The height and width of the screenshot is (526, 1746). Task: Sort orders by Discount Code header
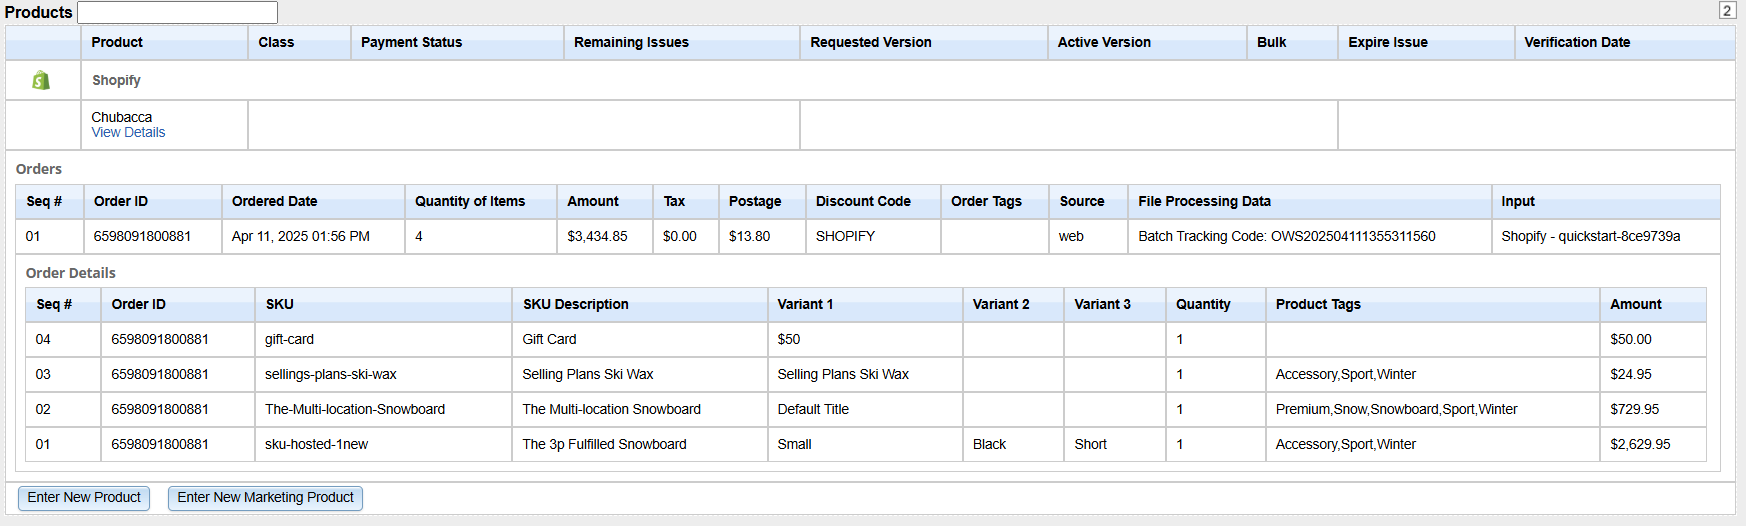(x=862, y=201)
